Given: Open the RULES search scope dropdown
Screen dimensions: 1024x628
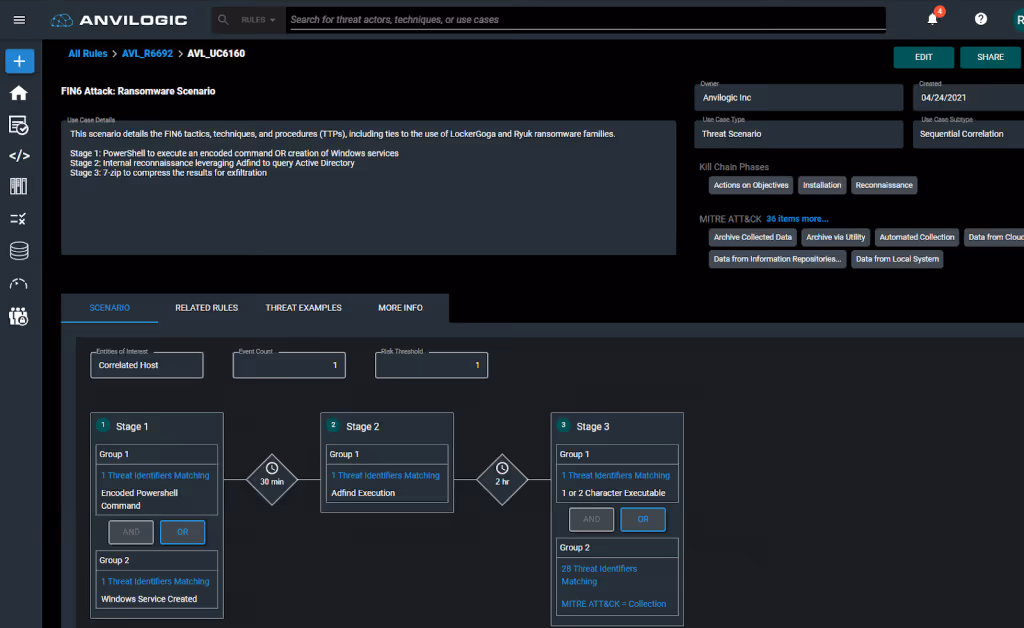Looking at the screenshot, I should 258,20.
